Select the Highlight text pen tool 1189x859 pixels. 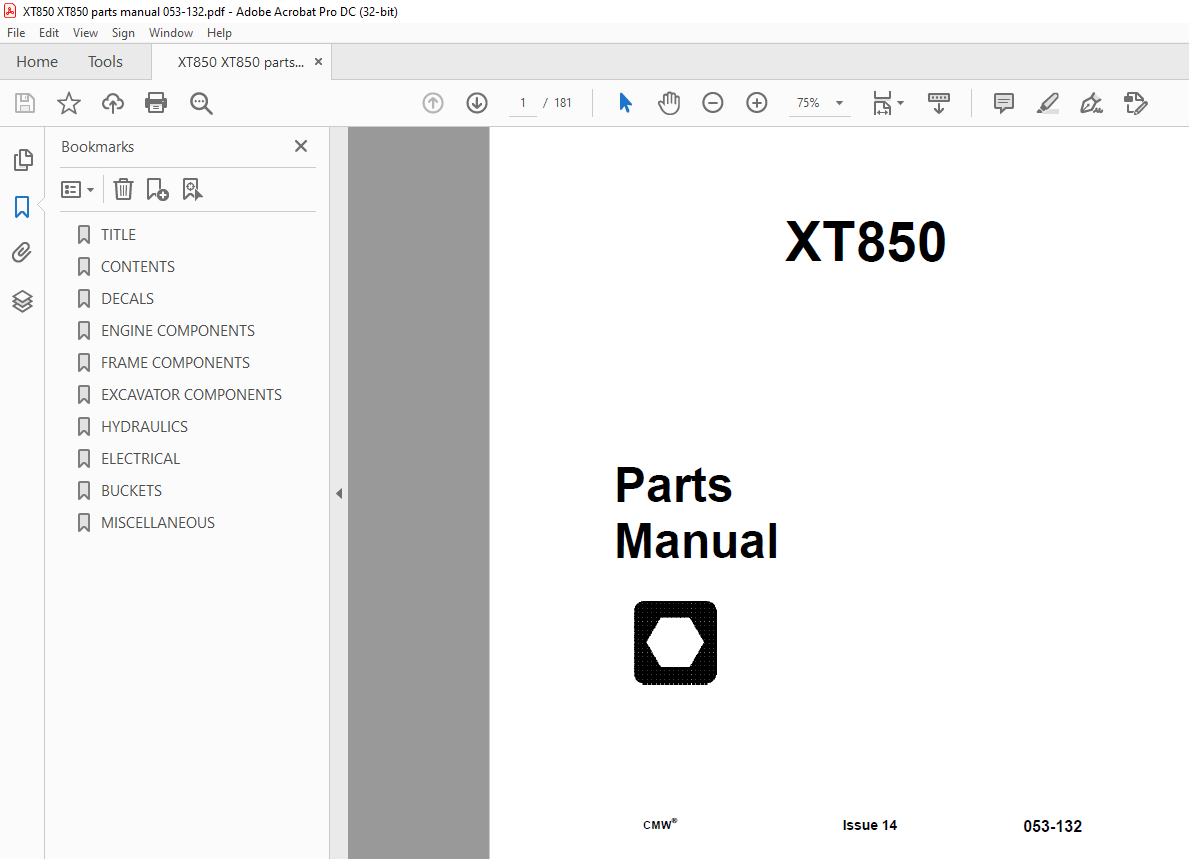(x=1048, y=103)
